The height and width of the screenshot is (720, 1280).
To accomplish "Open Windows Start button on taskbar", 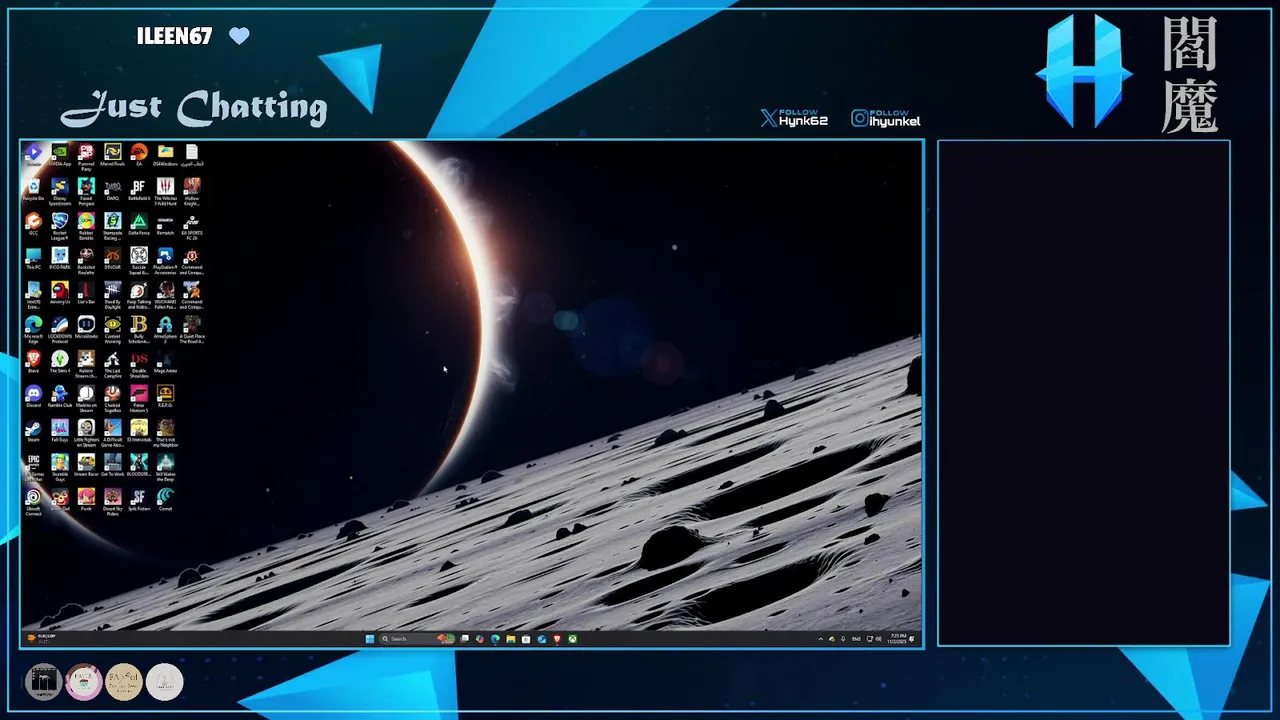I will coord(370,639).
